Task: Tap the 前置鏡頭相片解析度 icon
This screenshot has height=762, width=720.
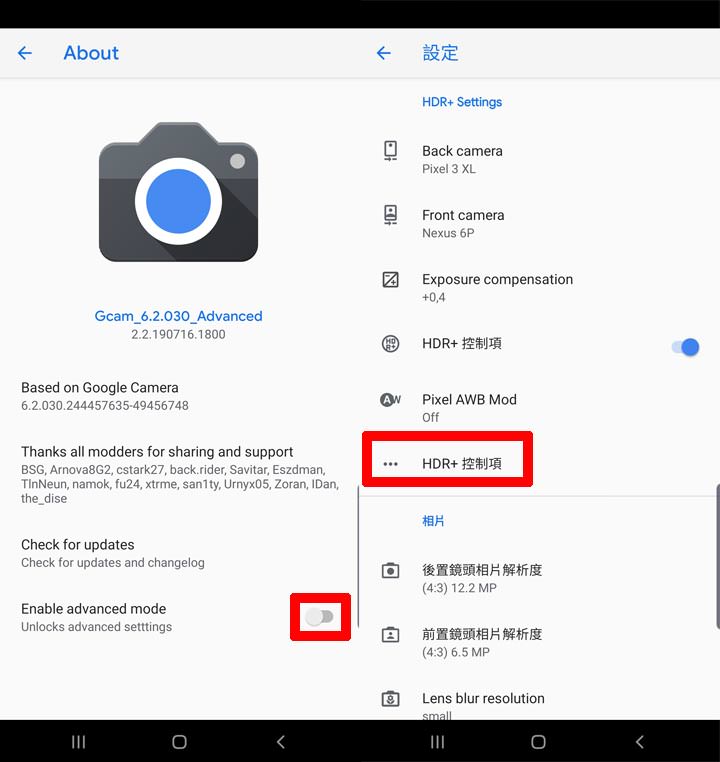Action: 391,634
